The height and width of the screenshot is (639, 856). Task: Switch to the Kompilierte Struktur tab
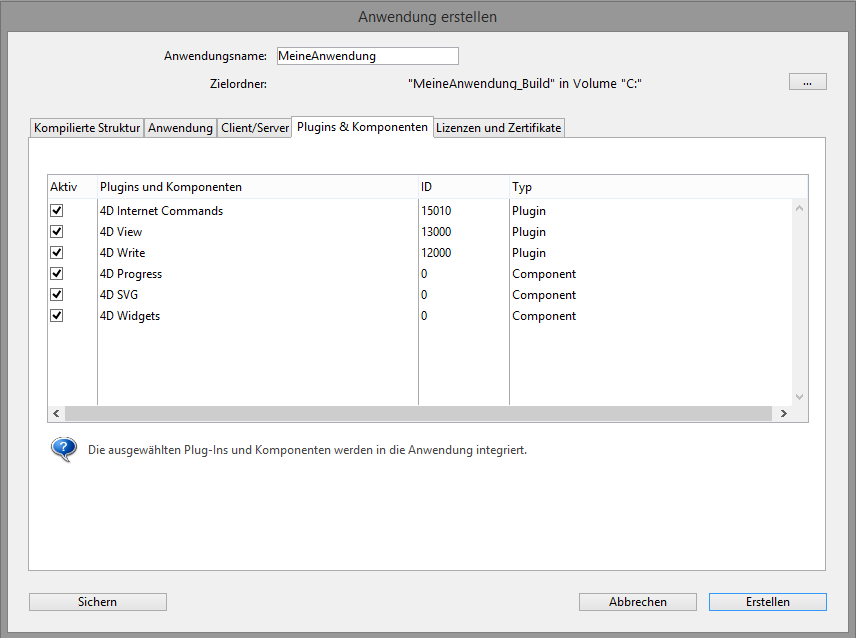(87, 128)
